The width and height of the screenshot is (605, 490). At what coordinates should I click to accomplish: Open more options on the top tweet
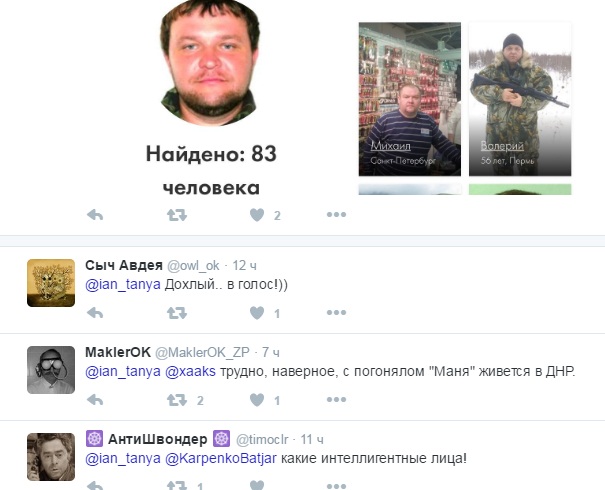(x=336, y=215)
